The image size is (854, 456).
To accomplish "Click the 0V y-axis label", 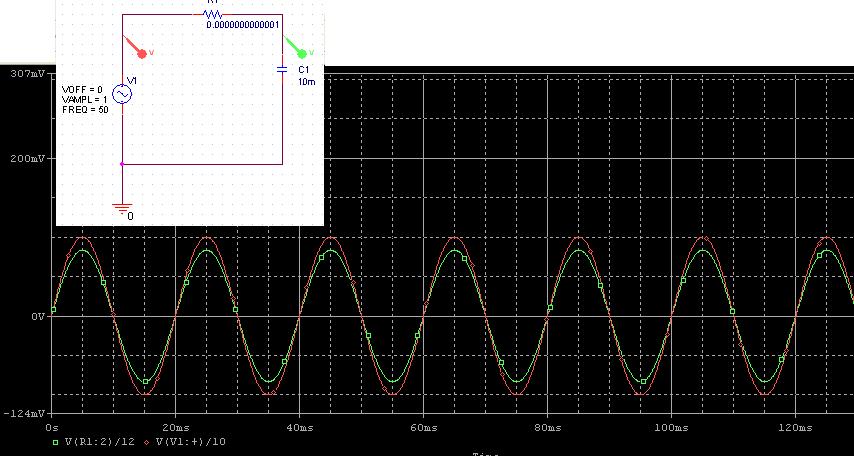I will (x=38, y=317).
